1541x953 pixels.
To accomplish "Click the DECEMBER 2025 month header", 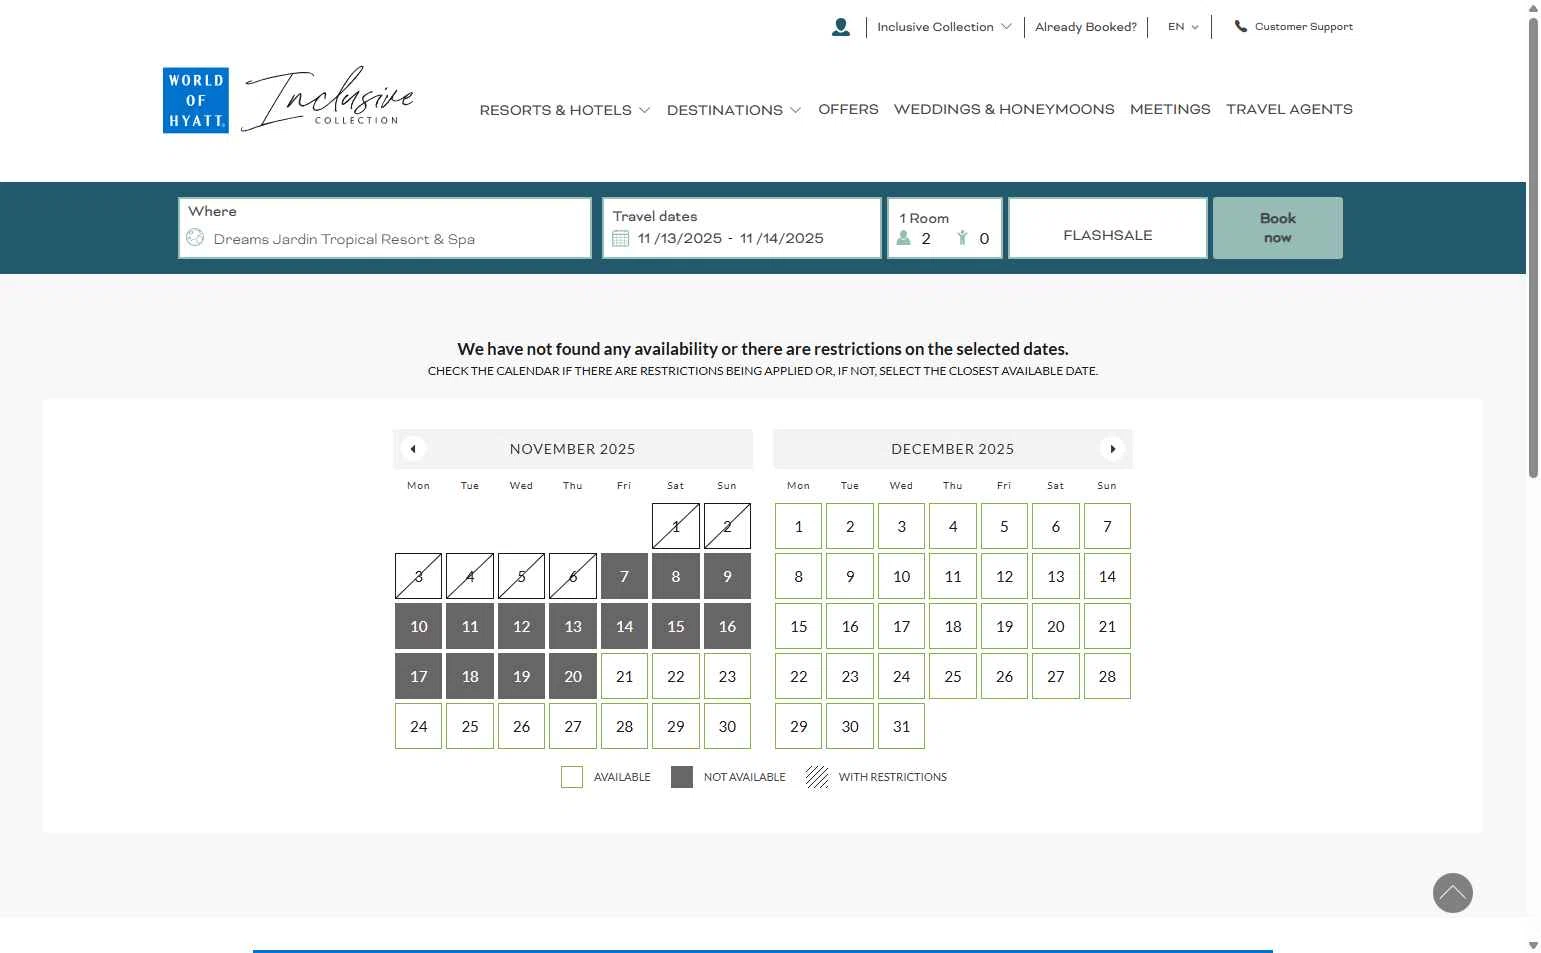I will (x=953, y=449).
